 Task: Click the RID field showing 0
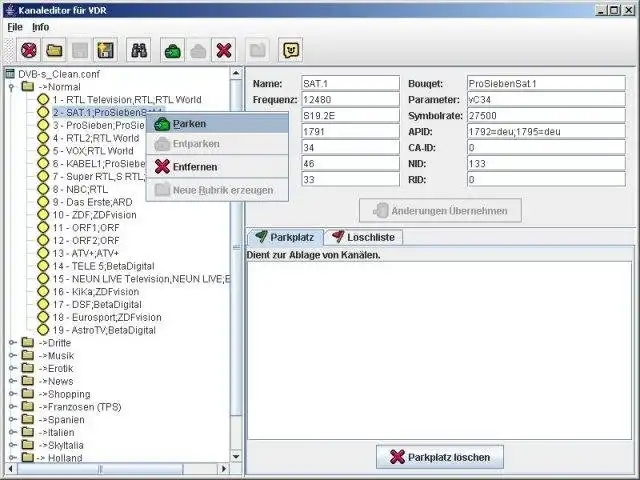coord(546,180)
